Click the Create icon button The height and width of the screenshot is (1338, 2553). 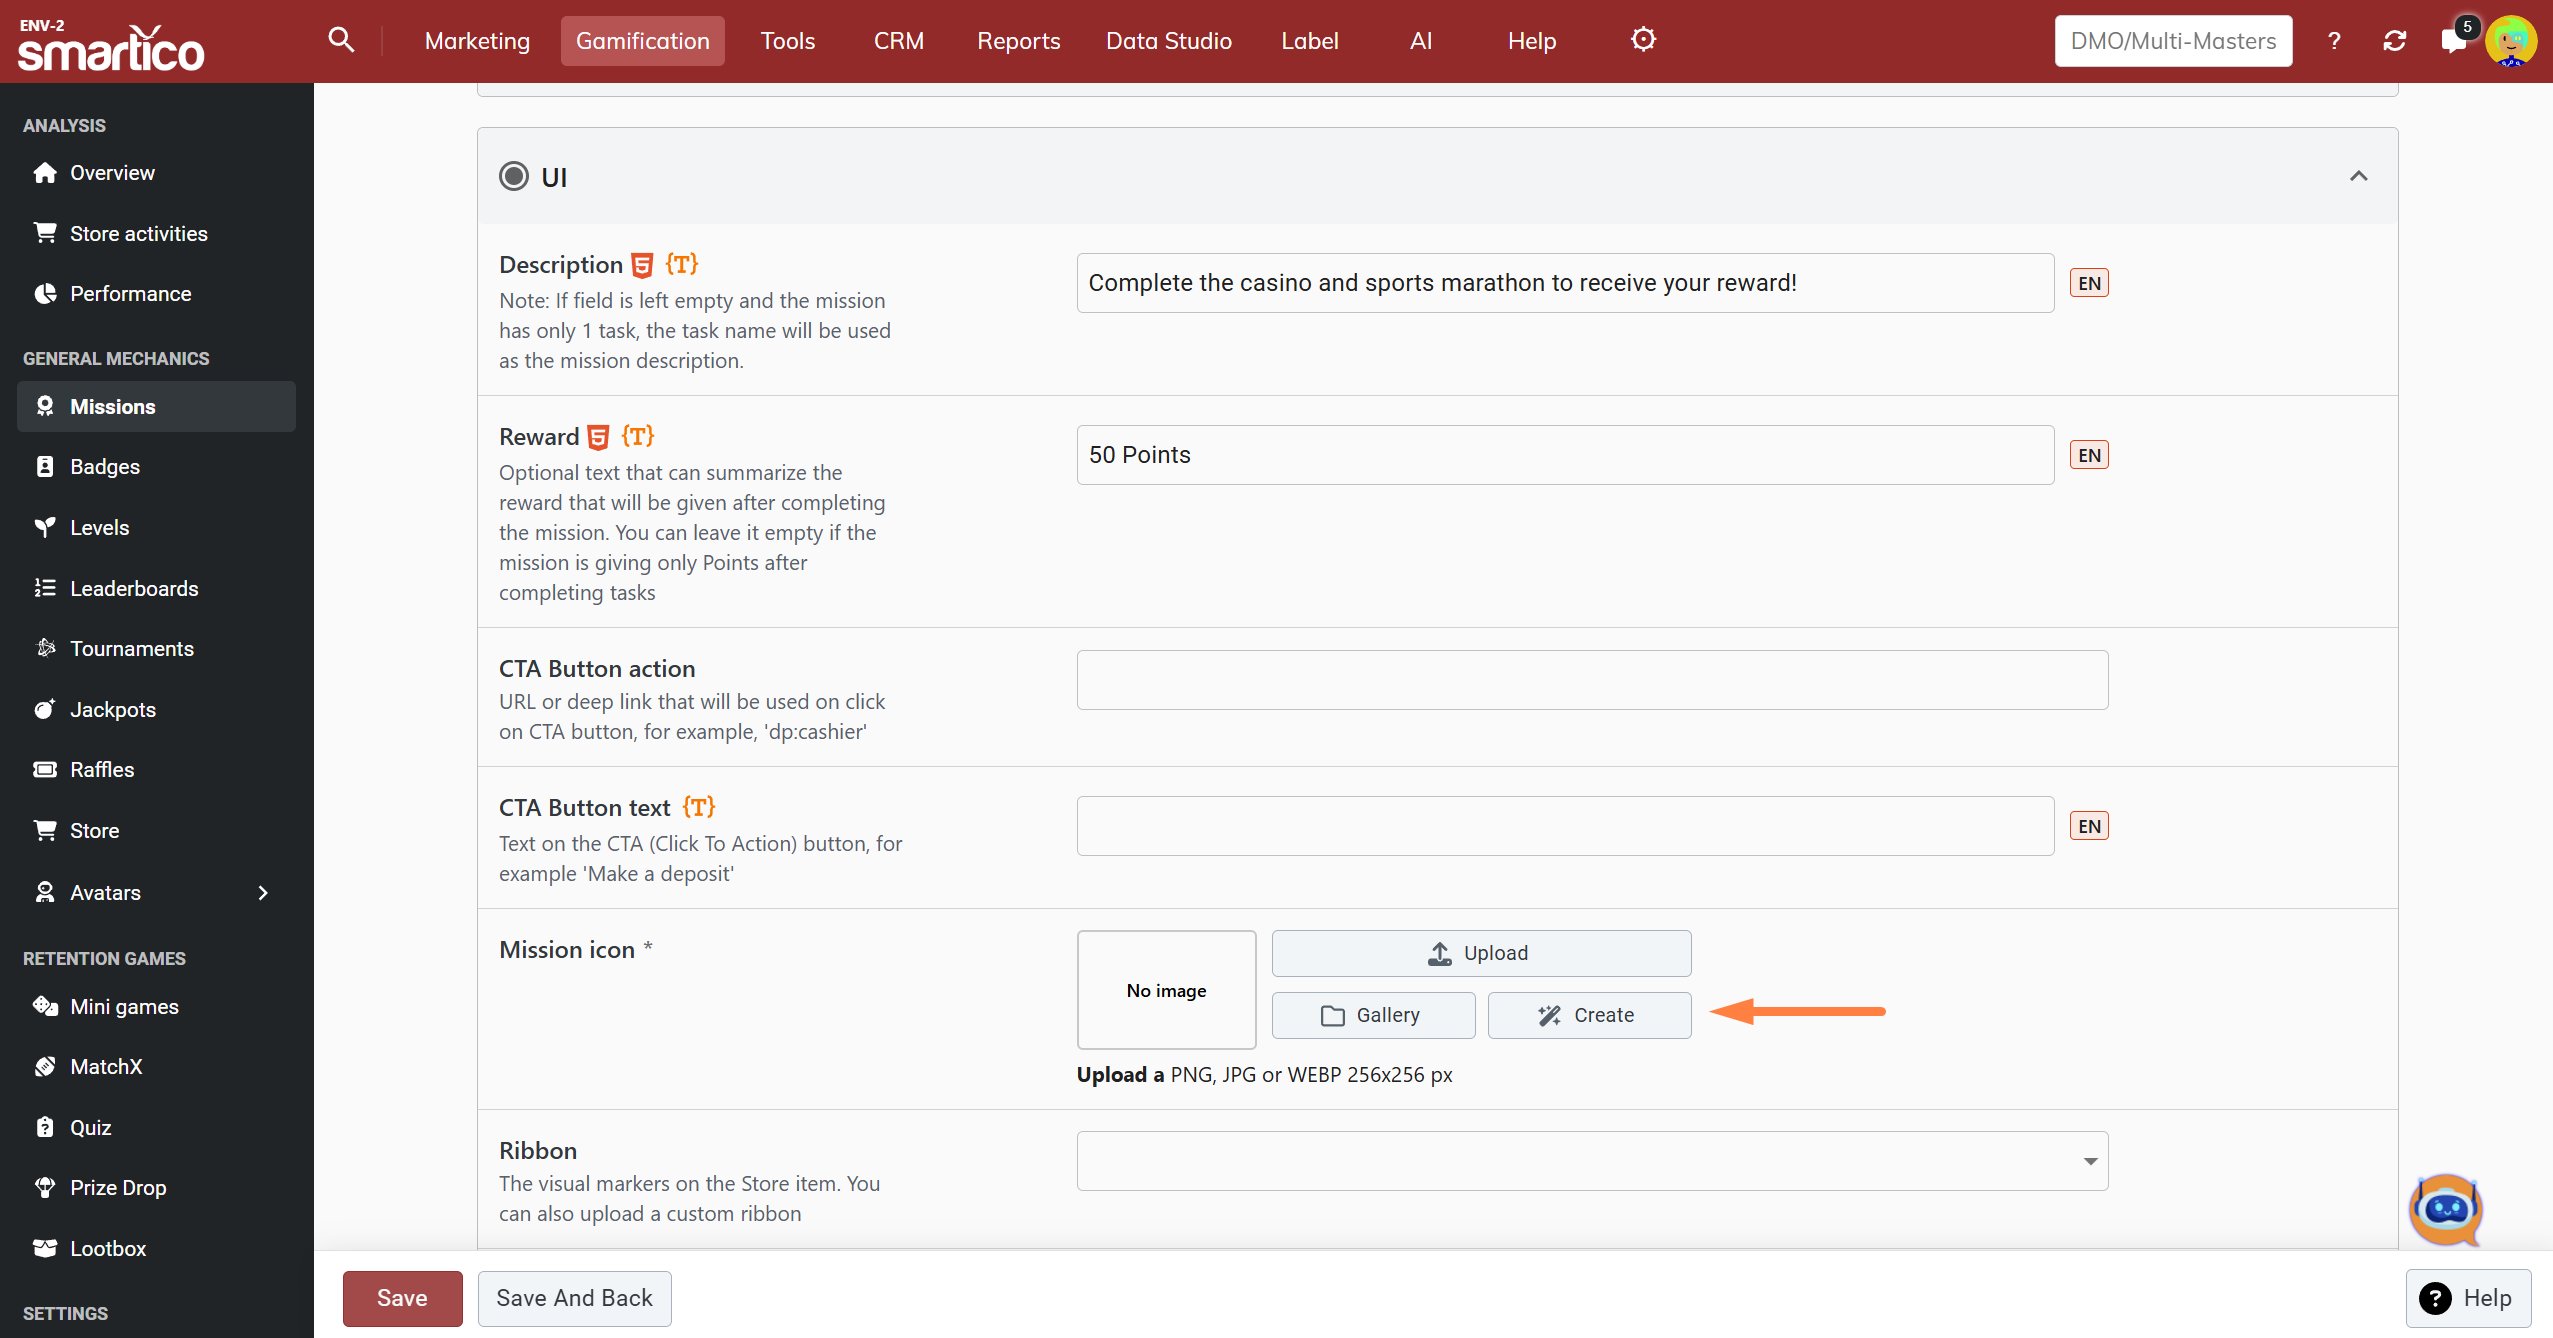point(1589,1015)
